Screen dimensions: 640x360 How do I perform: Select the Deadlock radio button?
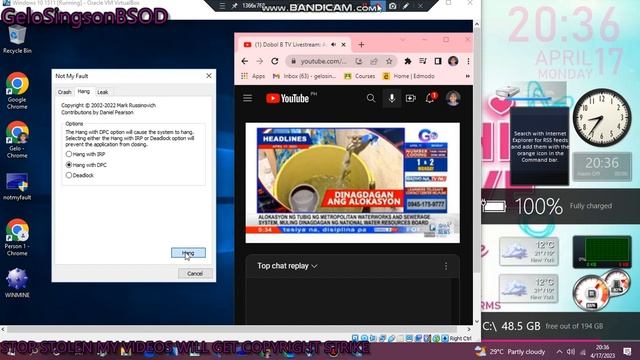click(x=80, y=175)
